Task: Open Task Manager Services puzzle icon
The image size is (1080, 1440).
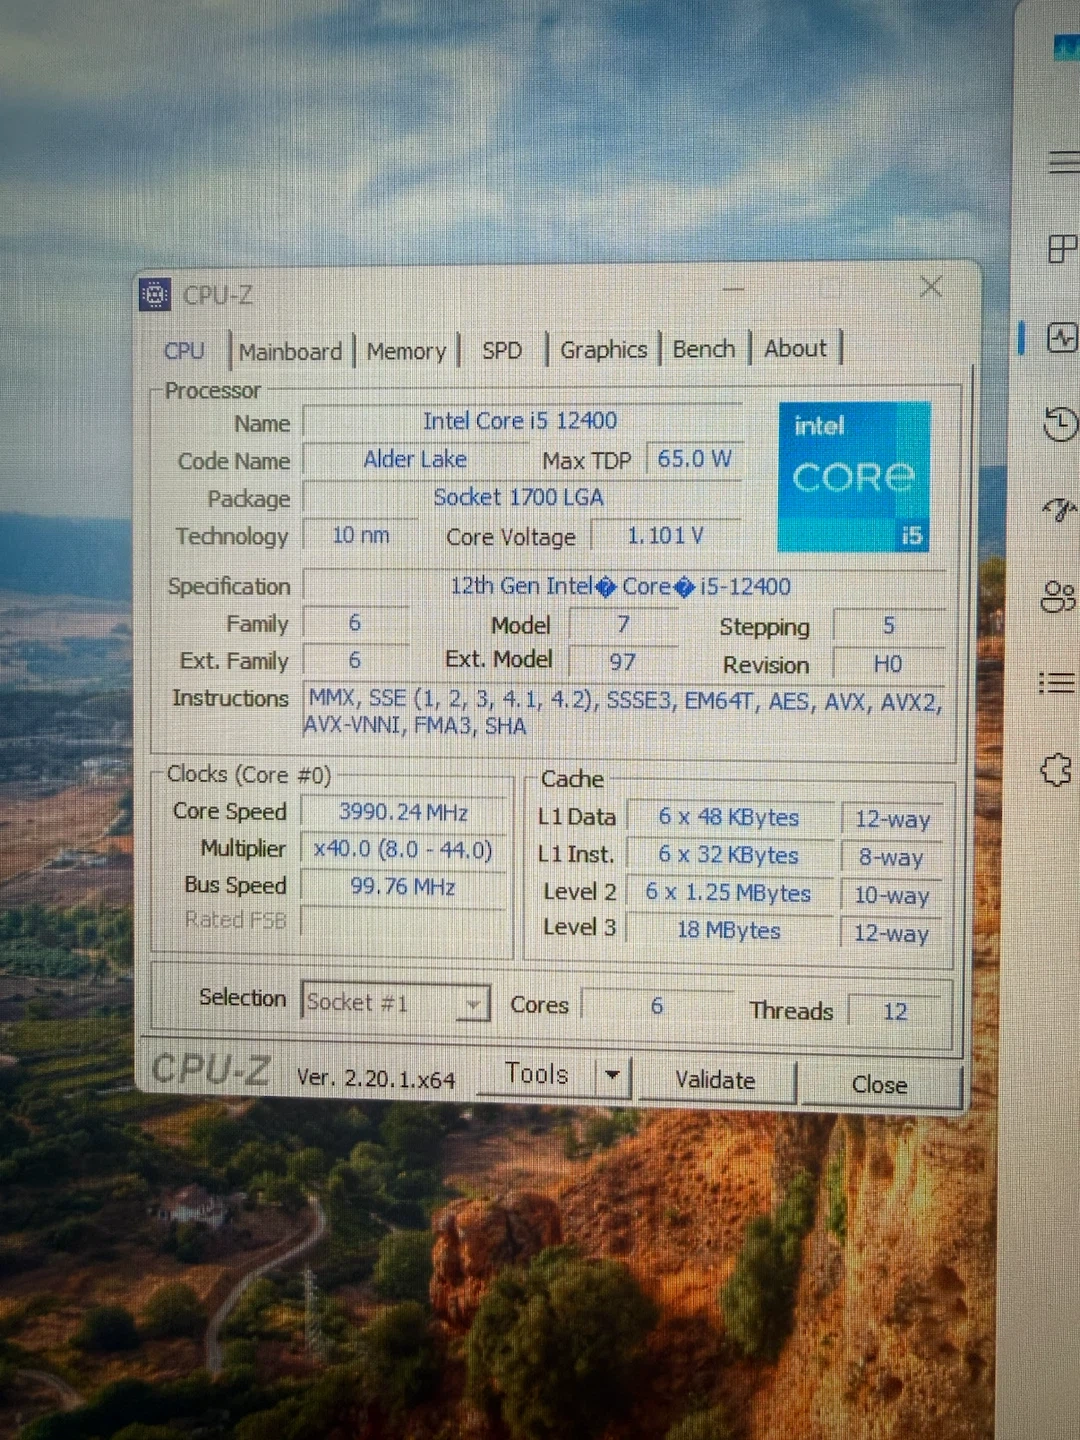Action: pyautogui.click(x=1056, y=770)
